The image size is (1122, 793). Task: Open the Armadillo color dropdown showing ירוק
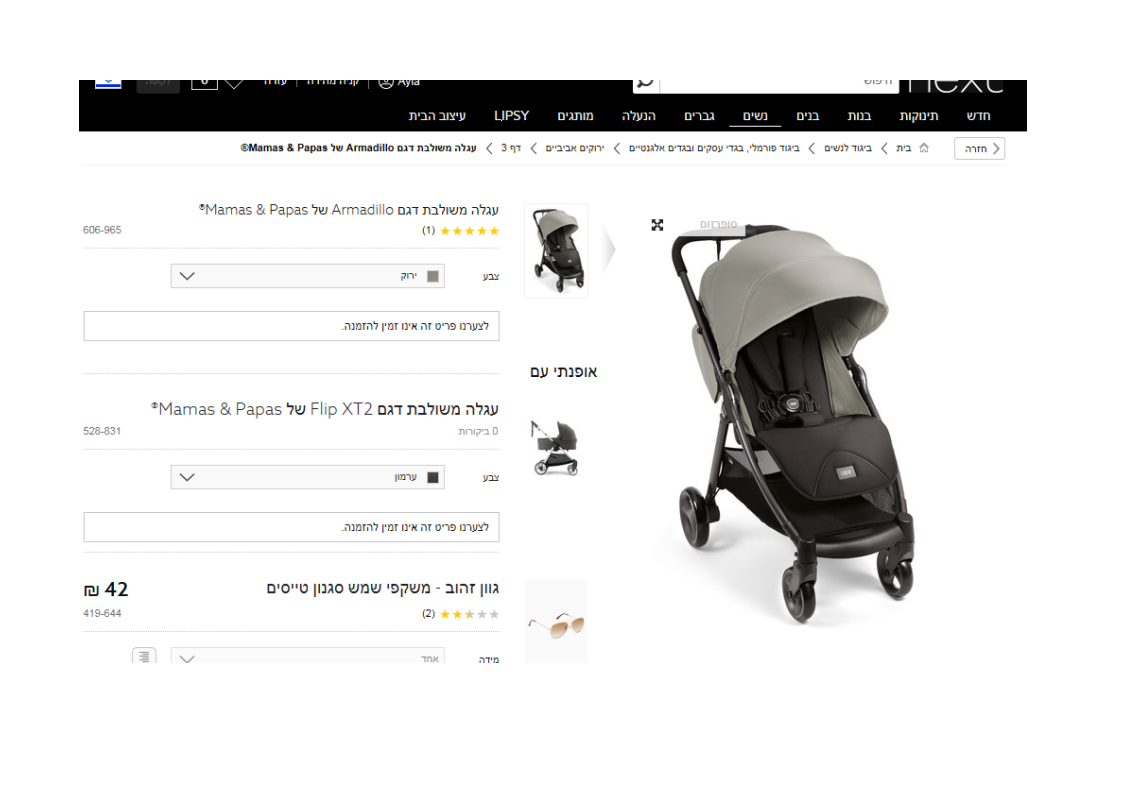tap(308, 276)
